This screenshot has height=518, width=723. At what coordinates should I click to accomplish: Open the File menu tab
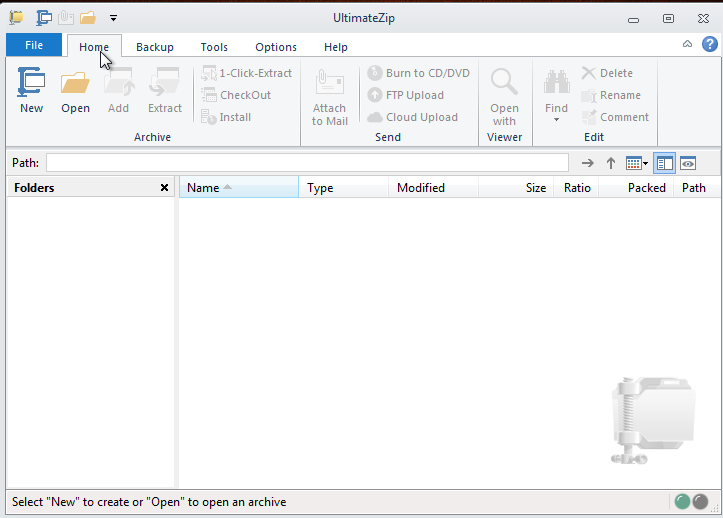34,45
